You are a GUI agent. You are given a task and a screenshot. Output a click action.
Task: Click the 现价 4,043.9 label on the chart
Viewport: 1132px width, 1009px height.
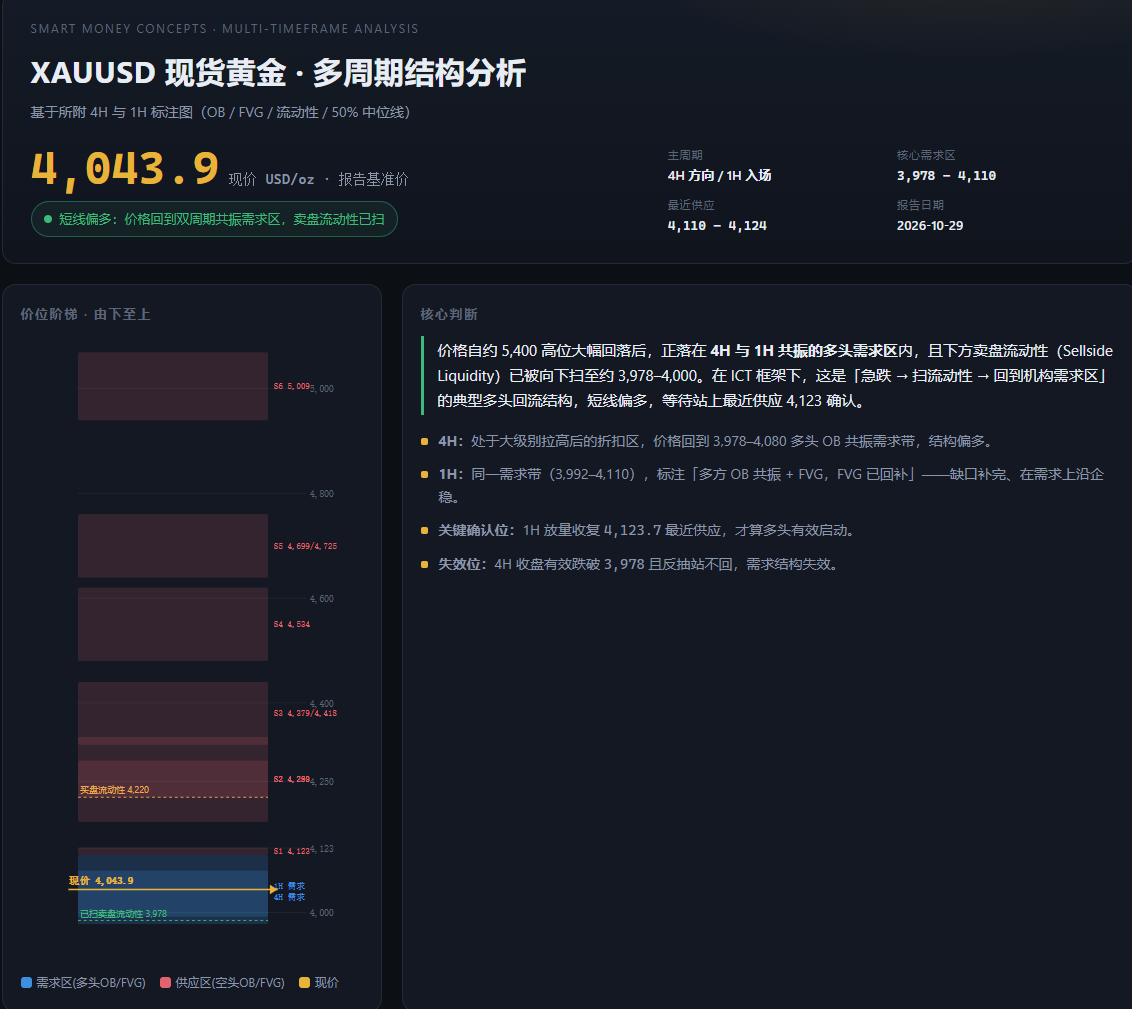pos(101,881)
